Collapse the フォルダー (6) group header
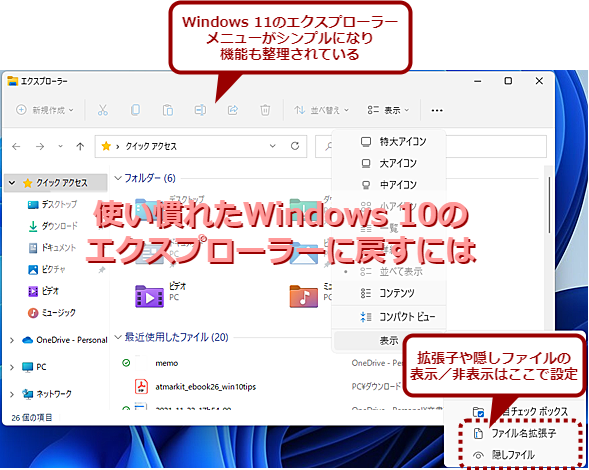Screen dimensions: 589x470 (118, 178)
